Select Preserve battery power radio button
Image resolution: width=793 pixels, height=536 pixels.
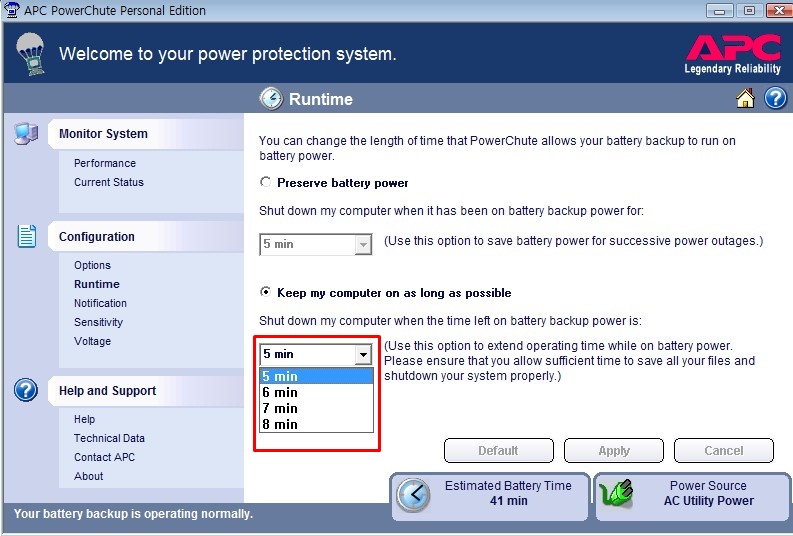tap(265, 182)
